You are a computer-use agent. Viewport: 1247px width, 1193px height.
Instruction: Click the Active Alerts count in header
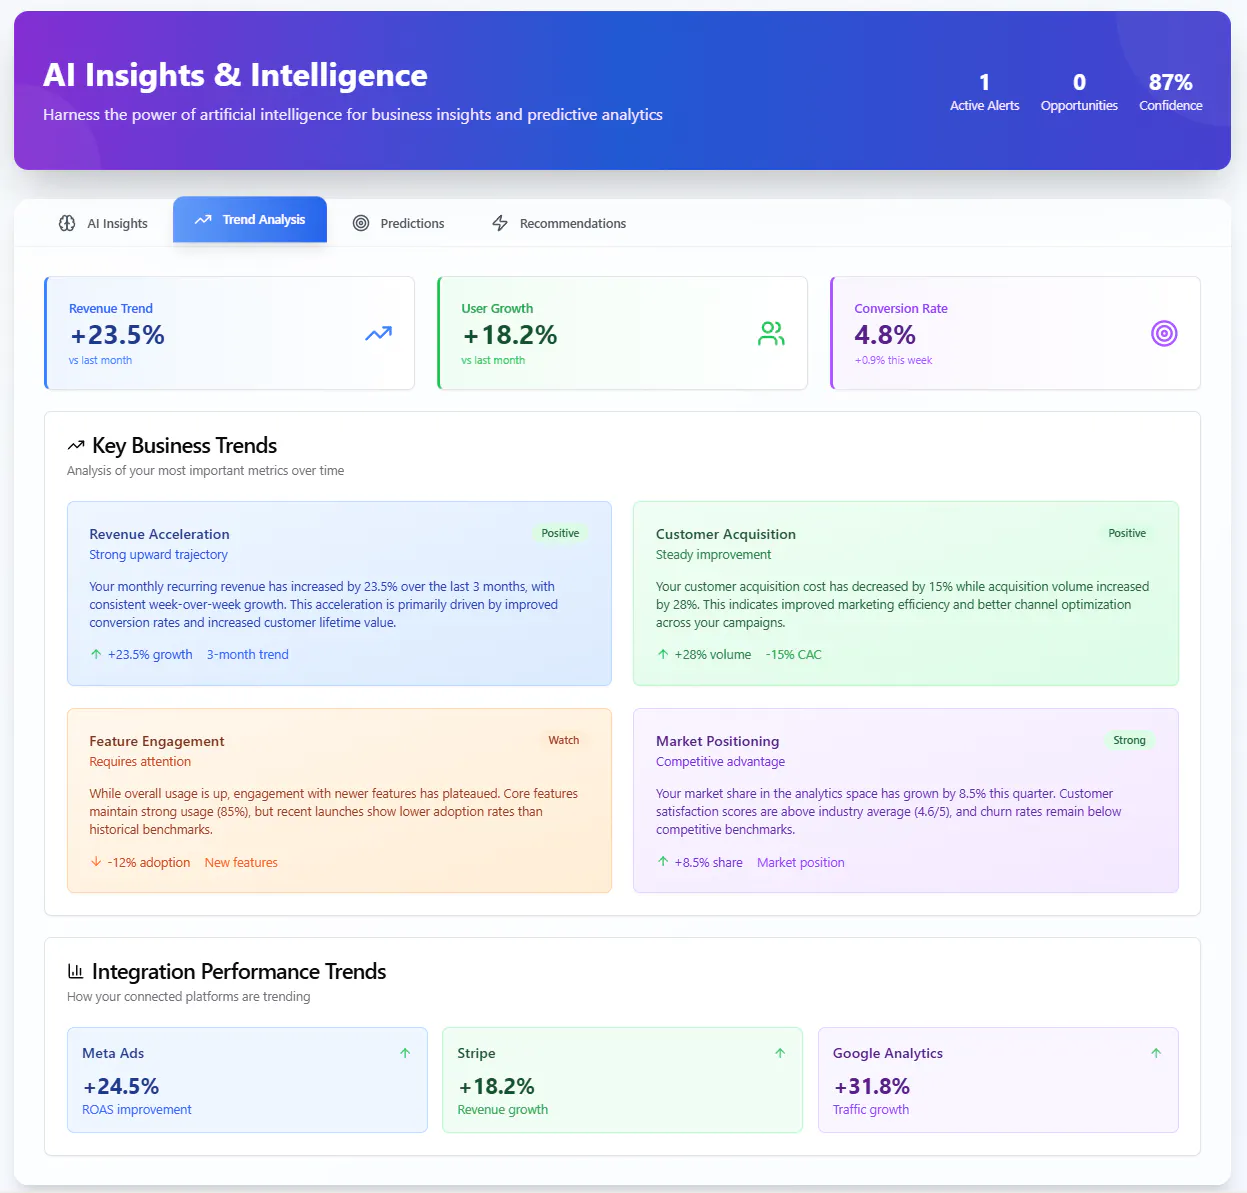(985, 82)
